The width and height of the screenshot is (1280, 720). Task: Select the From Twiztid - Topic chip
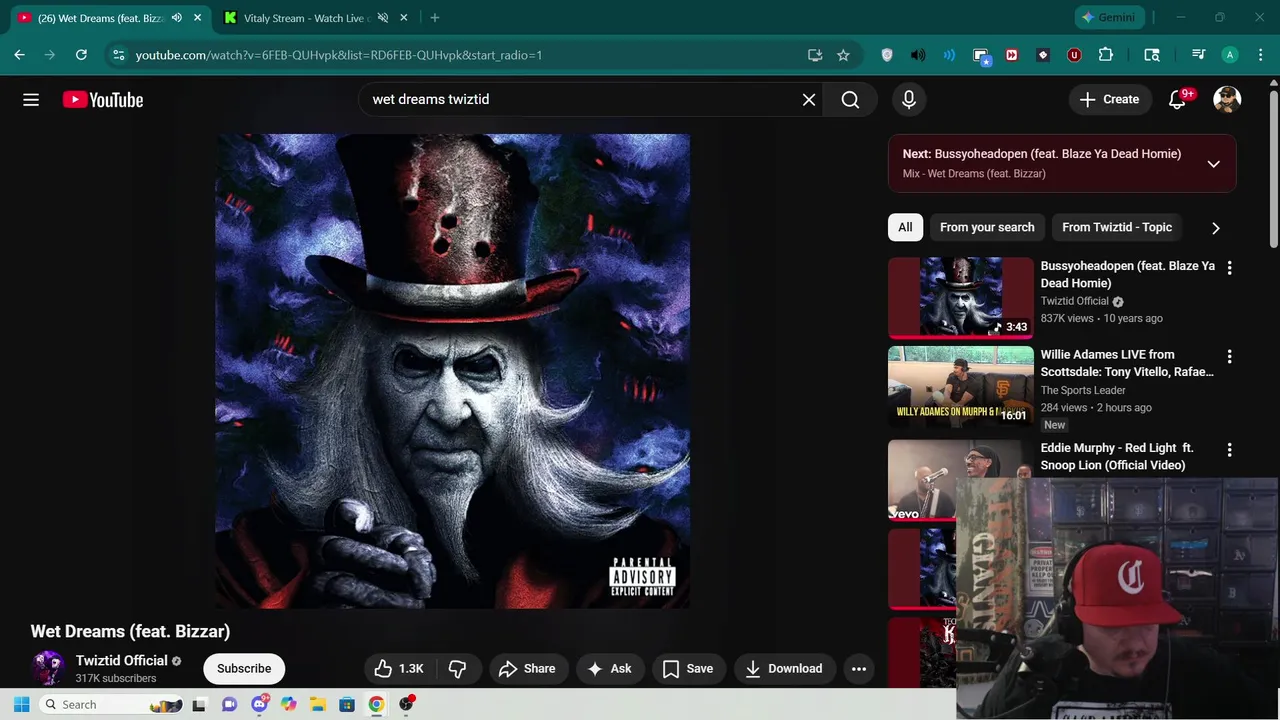(1117, 228)
